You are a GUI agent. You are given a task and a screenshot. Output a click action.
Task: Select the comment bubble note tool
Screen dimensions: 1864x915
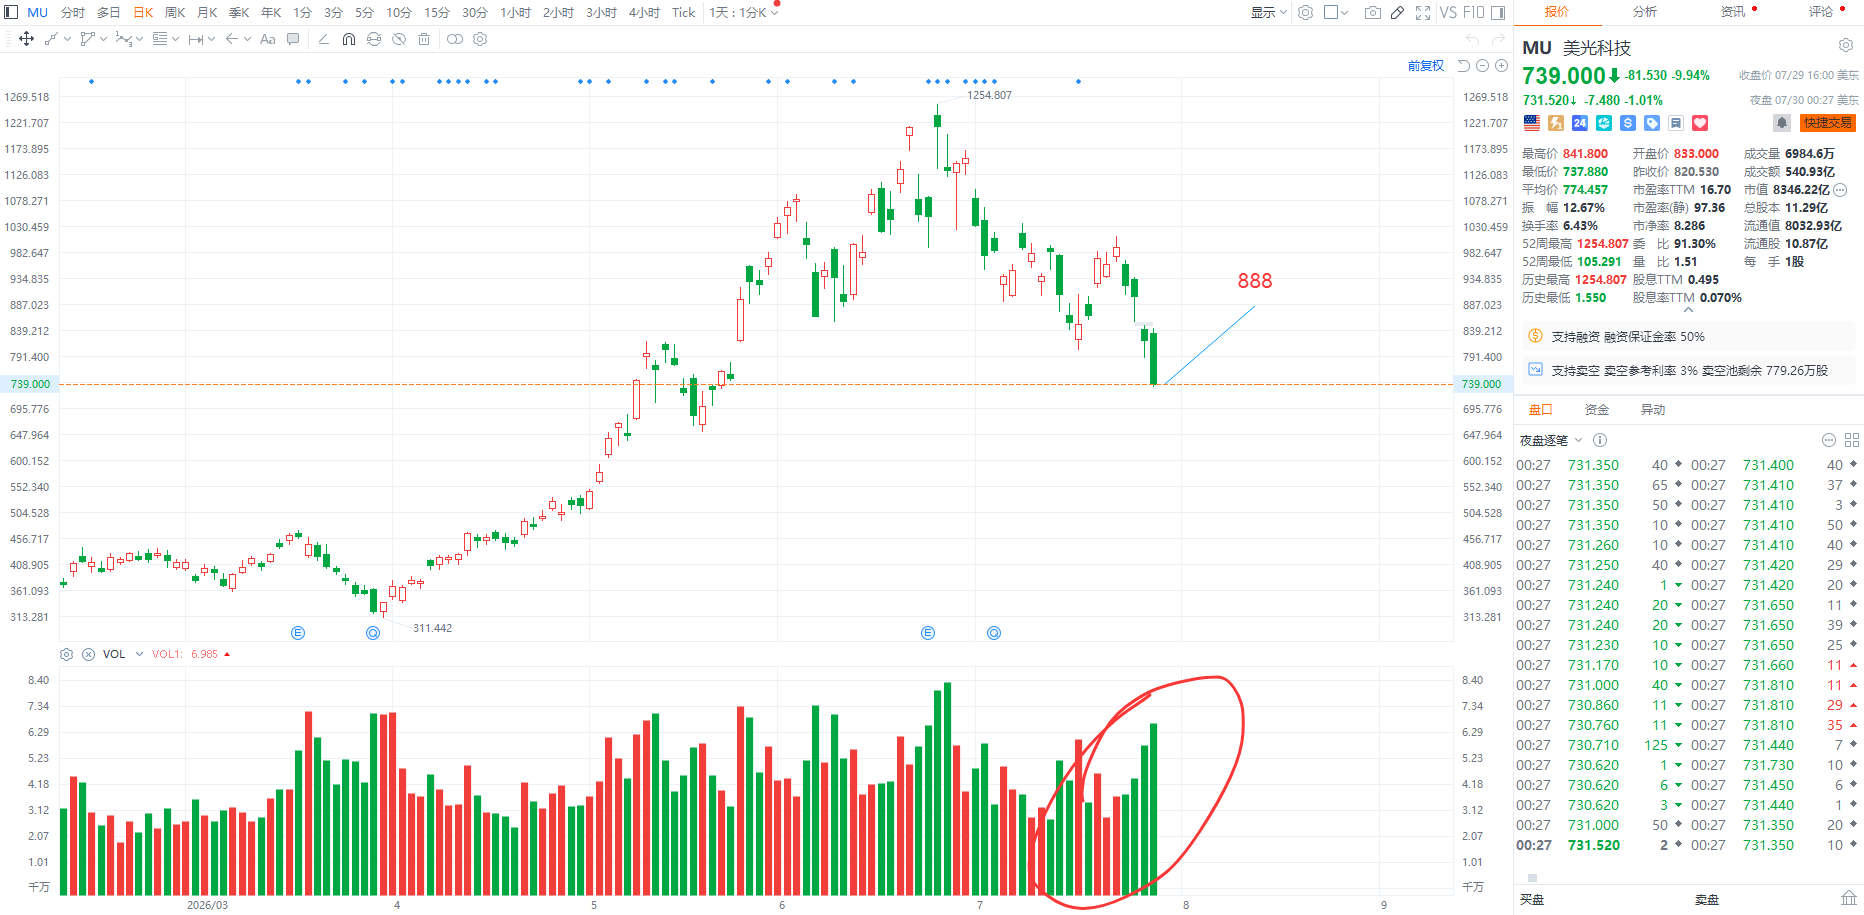(293, 39)
